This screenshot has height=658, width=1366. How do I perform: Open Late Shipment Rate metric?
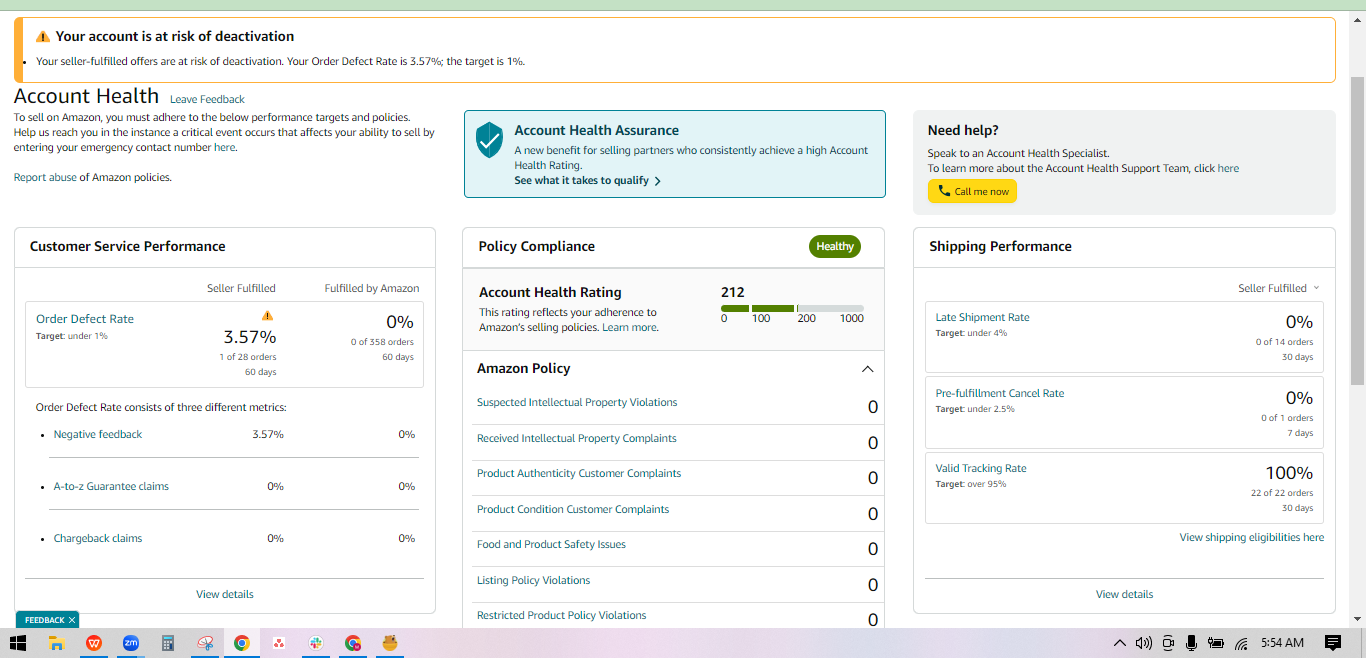tap(982, 317)
